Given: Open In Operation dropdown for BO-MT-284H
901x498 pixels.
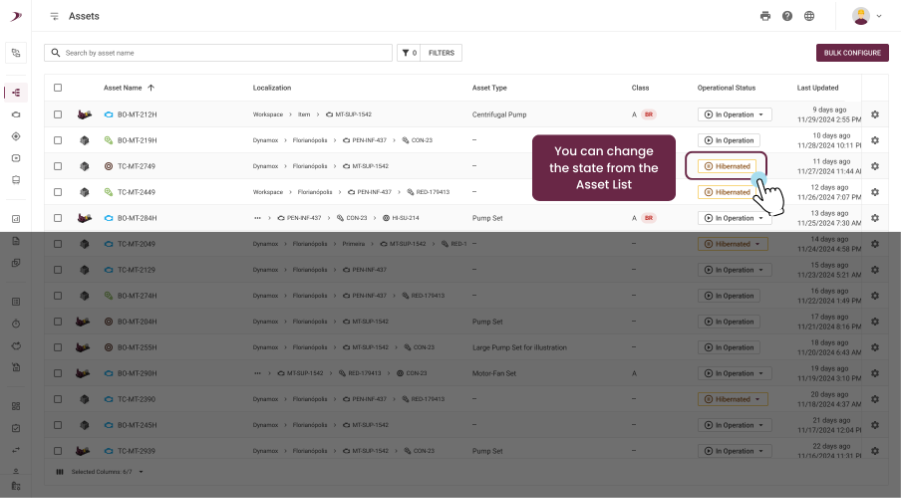Looking at the screenshot, I should 734,218.
